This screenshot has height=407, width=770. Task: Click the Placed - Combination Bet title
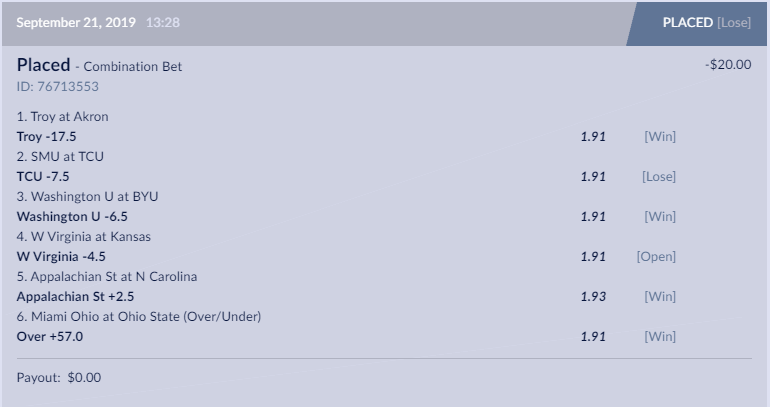tap(100, 66)
